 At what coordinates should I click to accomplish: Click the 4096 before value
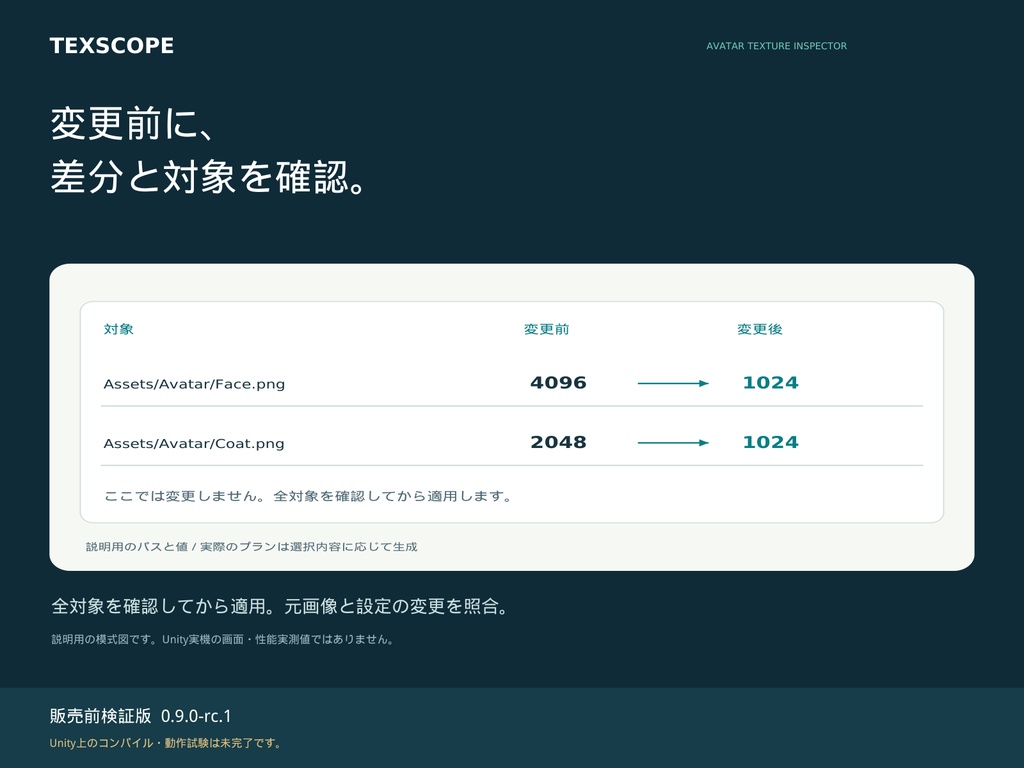[558, 383]
